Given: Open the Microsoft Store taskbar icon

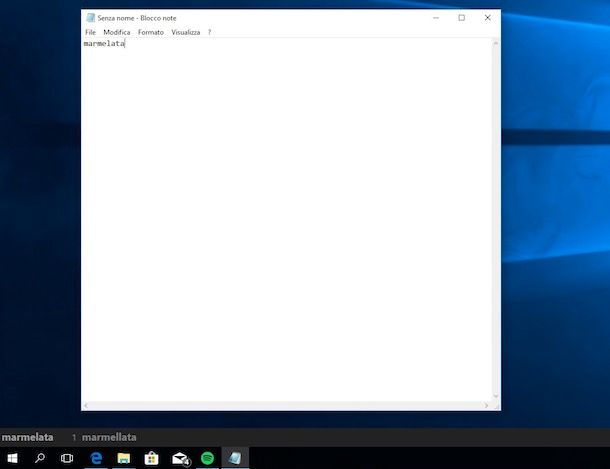Looking at the screenshot, I should click(x=151, y=458).
